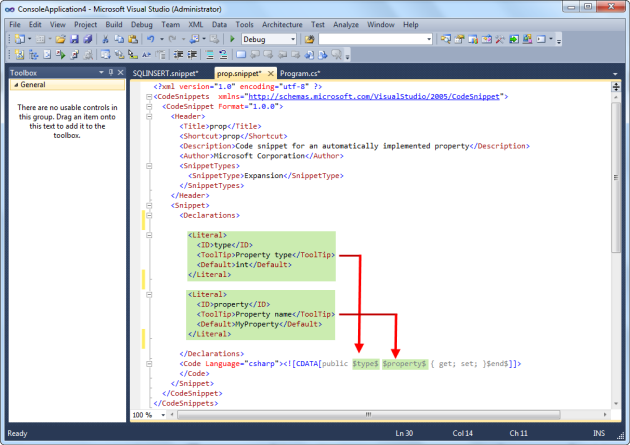The height and width of the screenshot is (445, 630).
Task: Open the zoom level 100 % dropdown
Action: click(x=161, y=414)
